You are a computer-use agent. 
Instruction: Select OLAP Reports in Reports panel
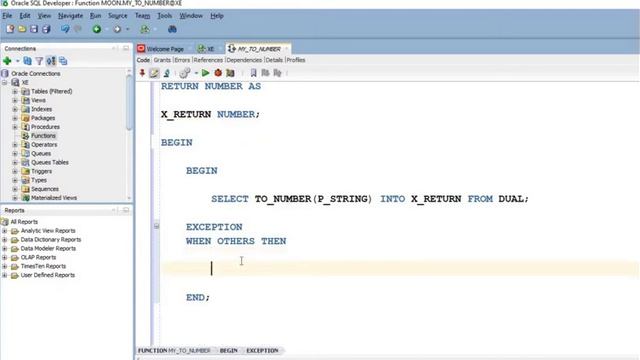coord(38,257)
